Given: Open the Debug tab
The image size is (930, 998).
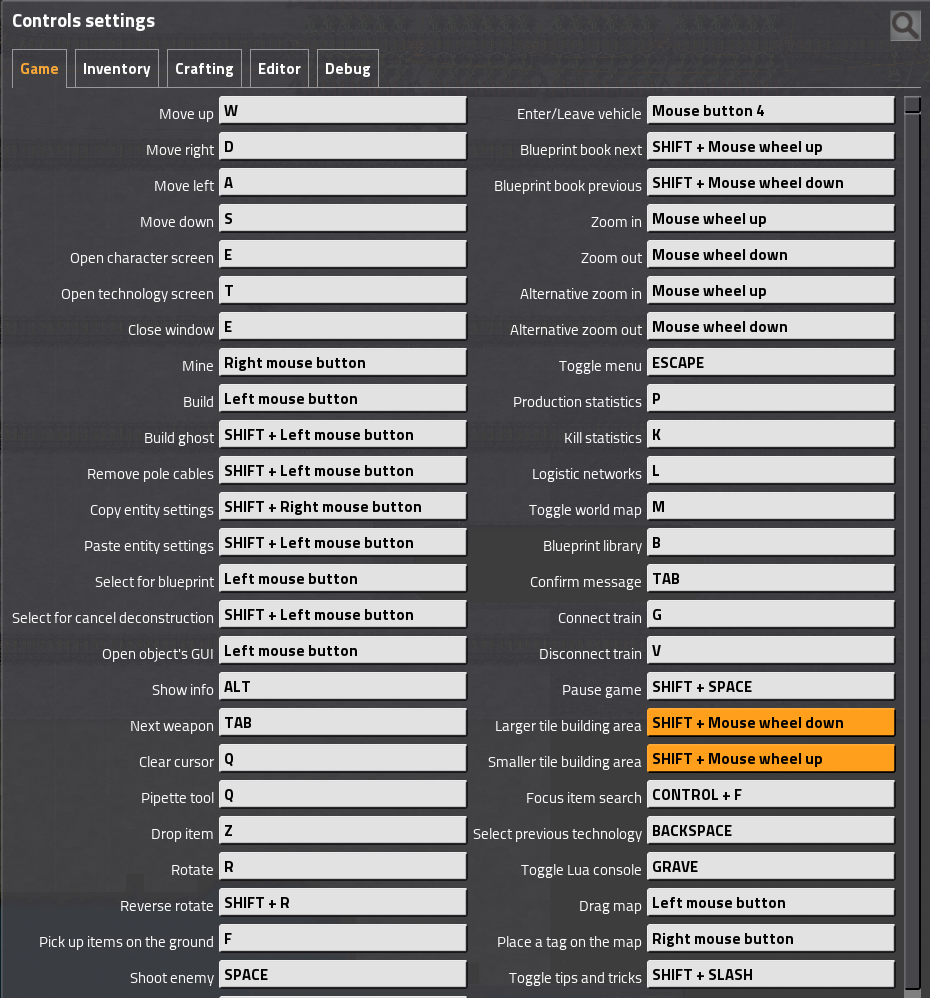Looking at the screenshot, I should 347,69.
